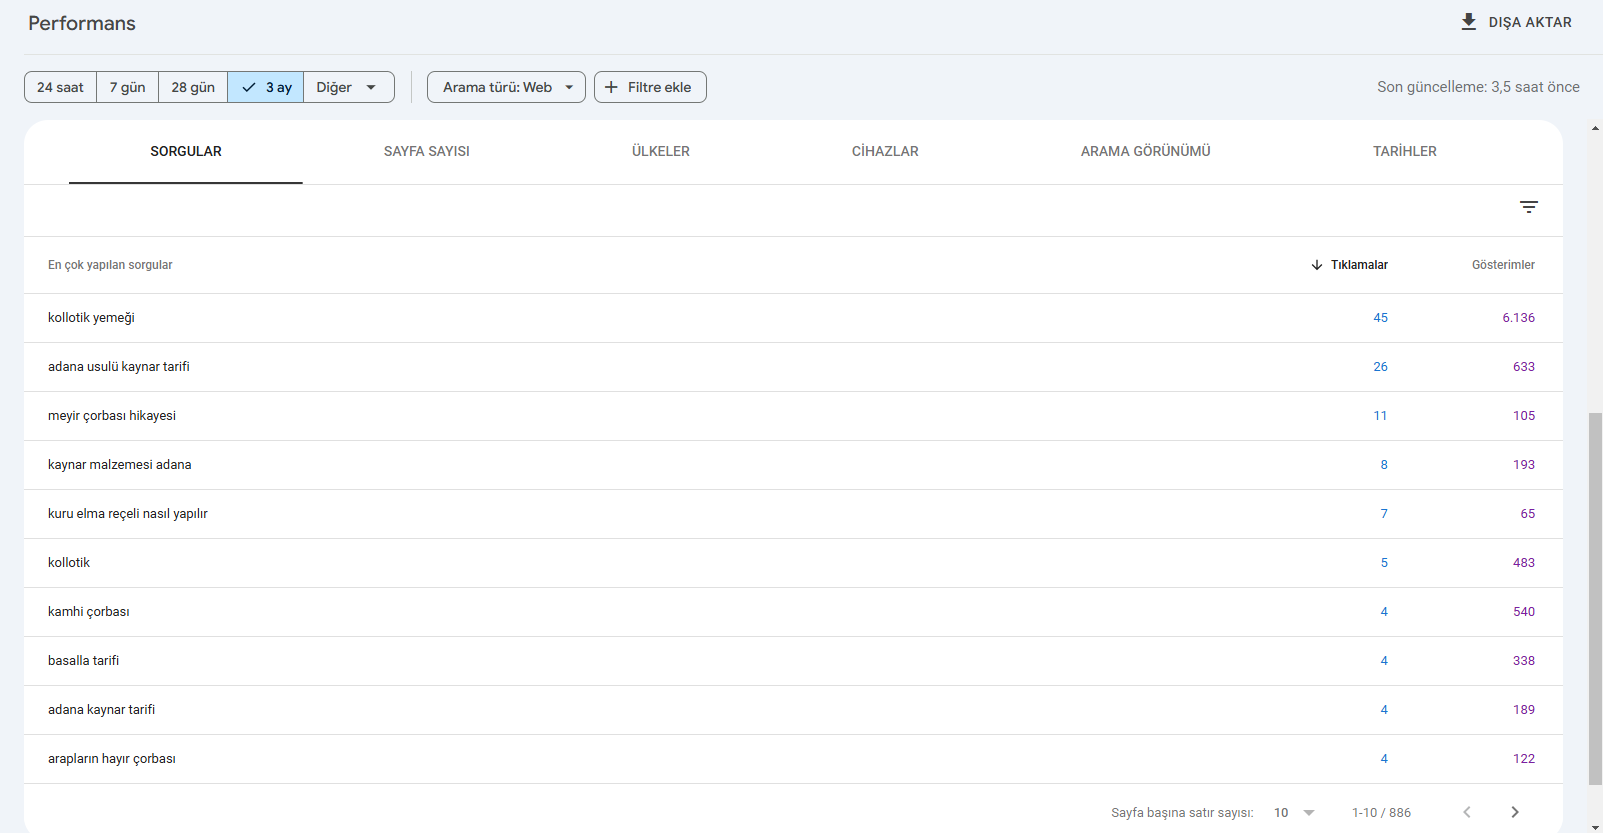The image size is (1603, 833).
Task: Click the 'Son güncelleme: 3,5 saat önce' text
Action: 1478,87
